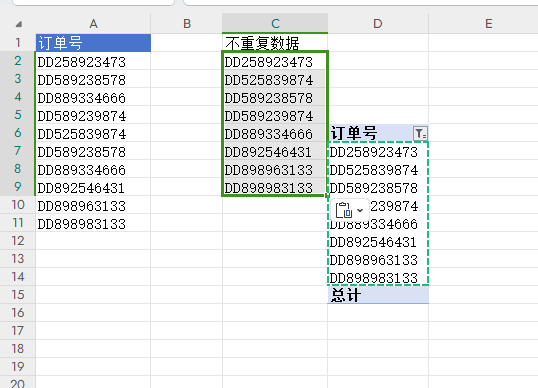Viewport: 538px width, 388px height.
Task: Click cell C7 with DD892546431
Action: (275, 151)
